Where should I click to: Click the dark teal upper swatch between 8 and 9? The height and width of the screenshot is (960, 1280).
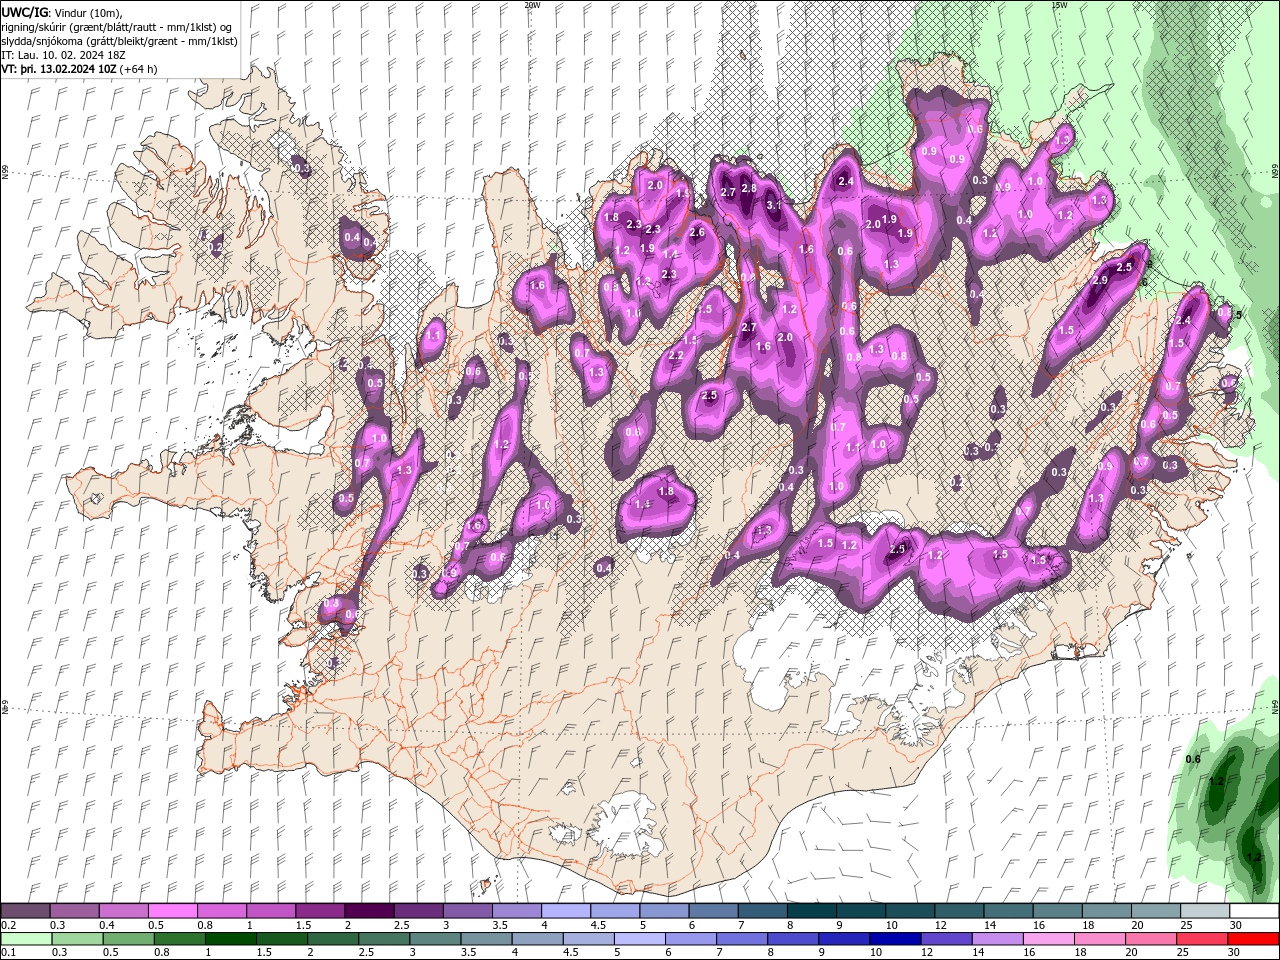[810, 911]
